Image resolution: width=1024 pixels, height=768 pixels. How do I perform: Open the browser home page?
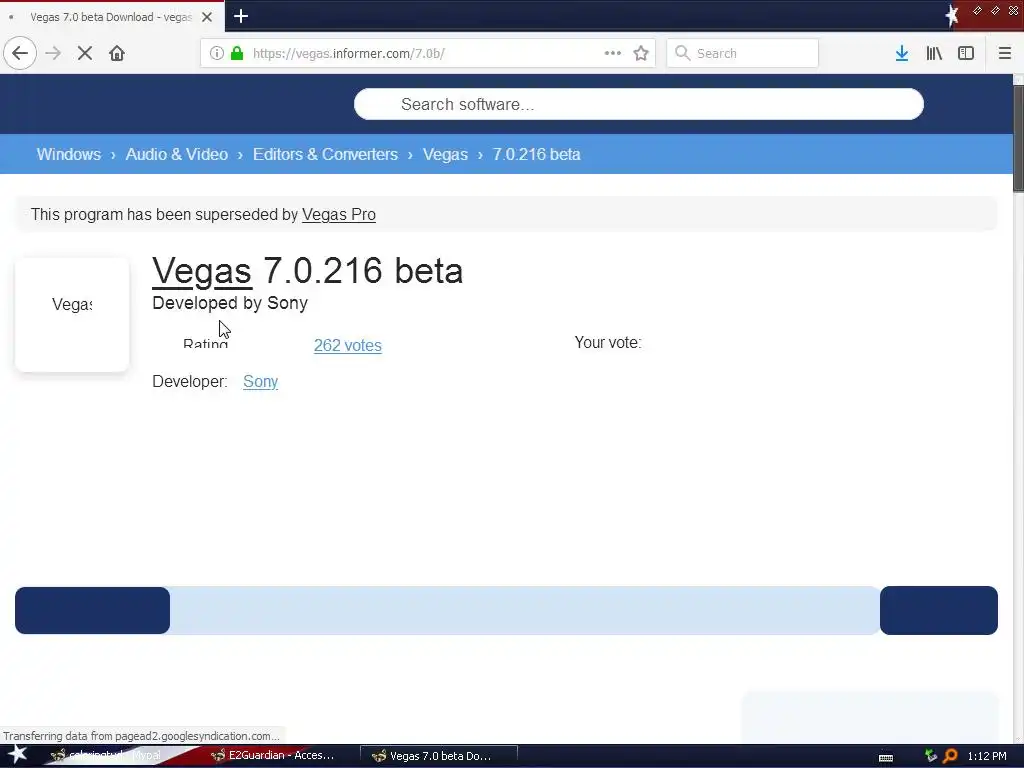pos(117,53)
